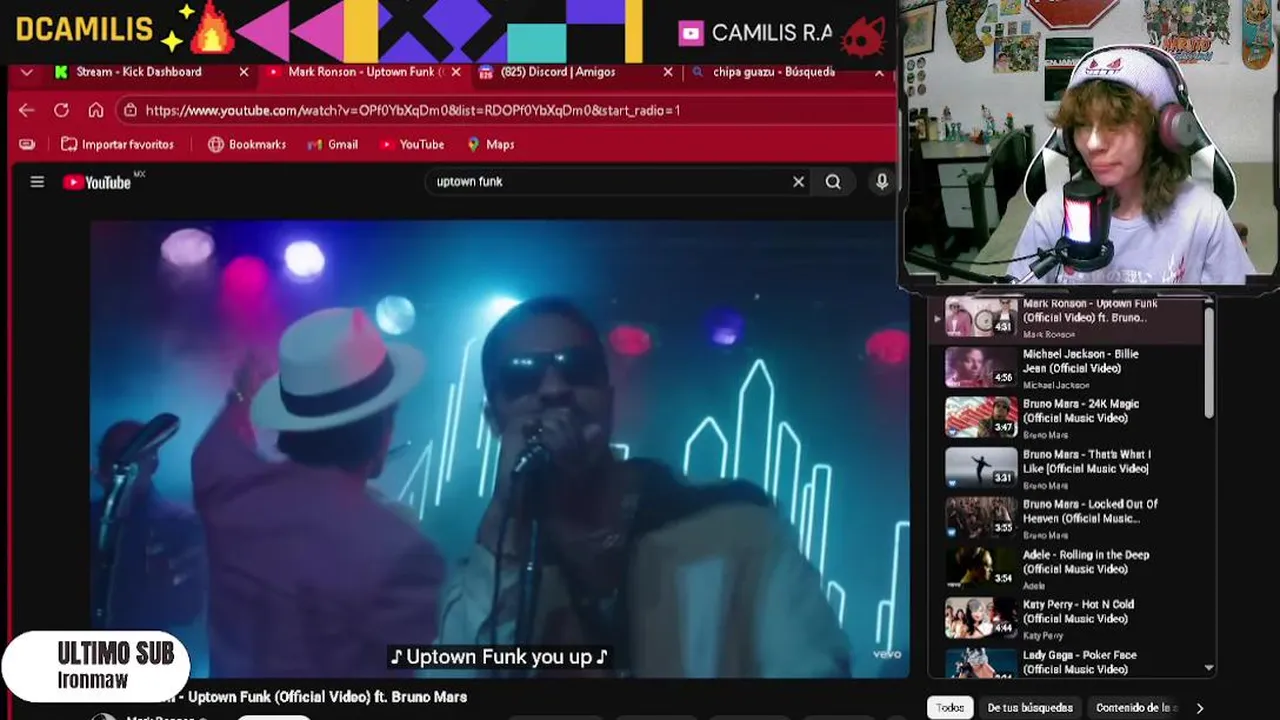This screenshot has height=720, width=1280.
Task: Open the YouTube bookmark in bookmarks bar
Action: pyautogui.click(x=412, y=144)
